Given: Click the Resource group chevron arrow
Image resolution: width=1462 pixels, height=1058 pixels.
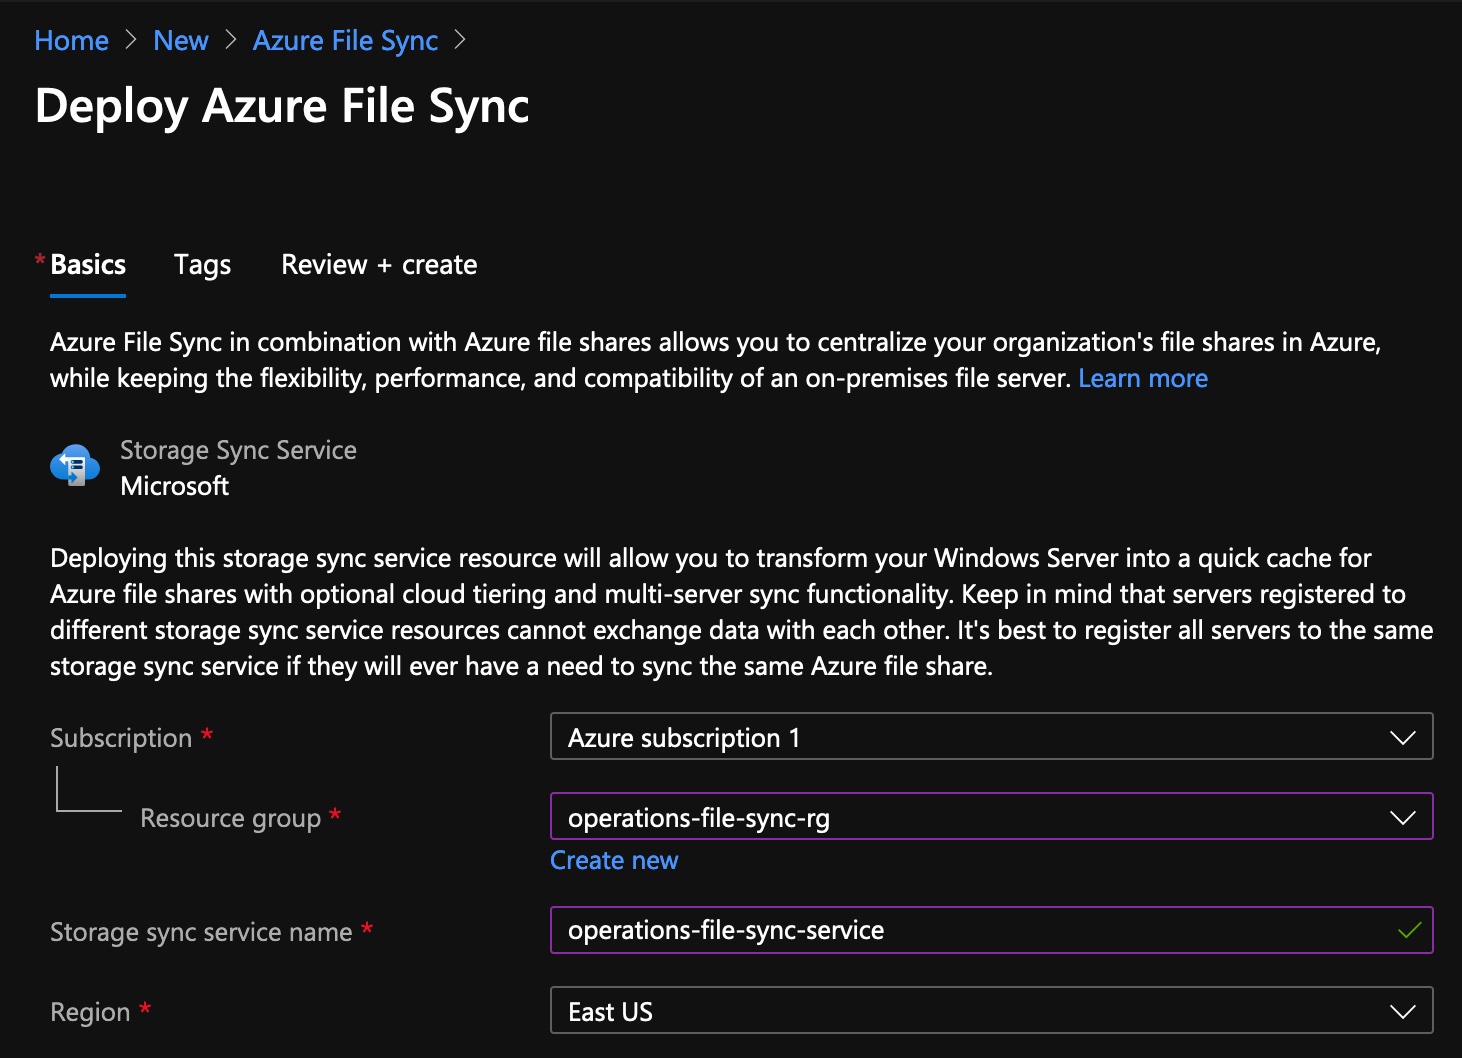Looking at the screenshot, I should [1403, 818].
